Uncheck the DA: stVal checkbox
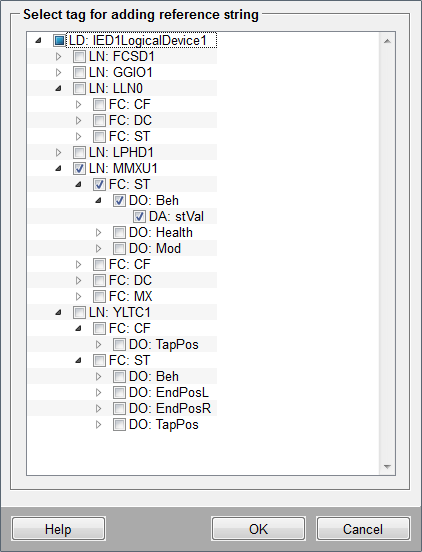Screen dimensions: 422x552 tap(139, 217)
